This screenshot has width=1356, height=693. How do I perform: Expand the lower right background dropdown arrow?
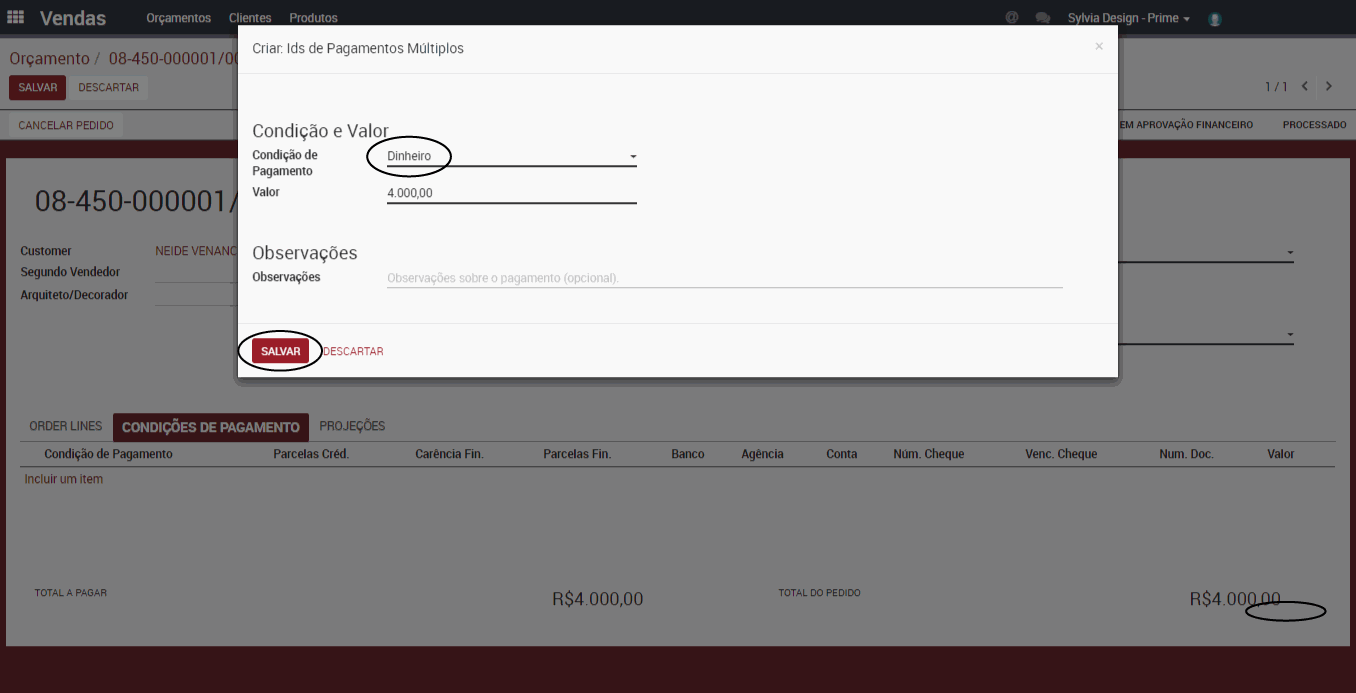pyautogui.click(x=1290, y=335)
